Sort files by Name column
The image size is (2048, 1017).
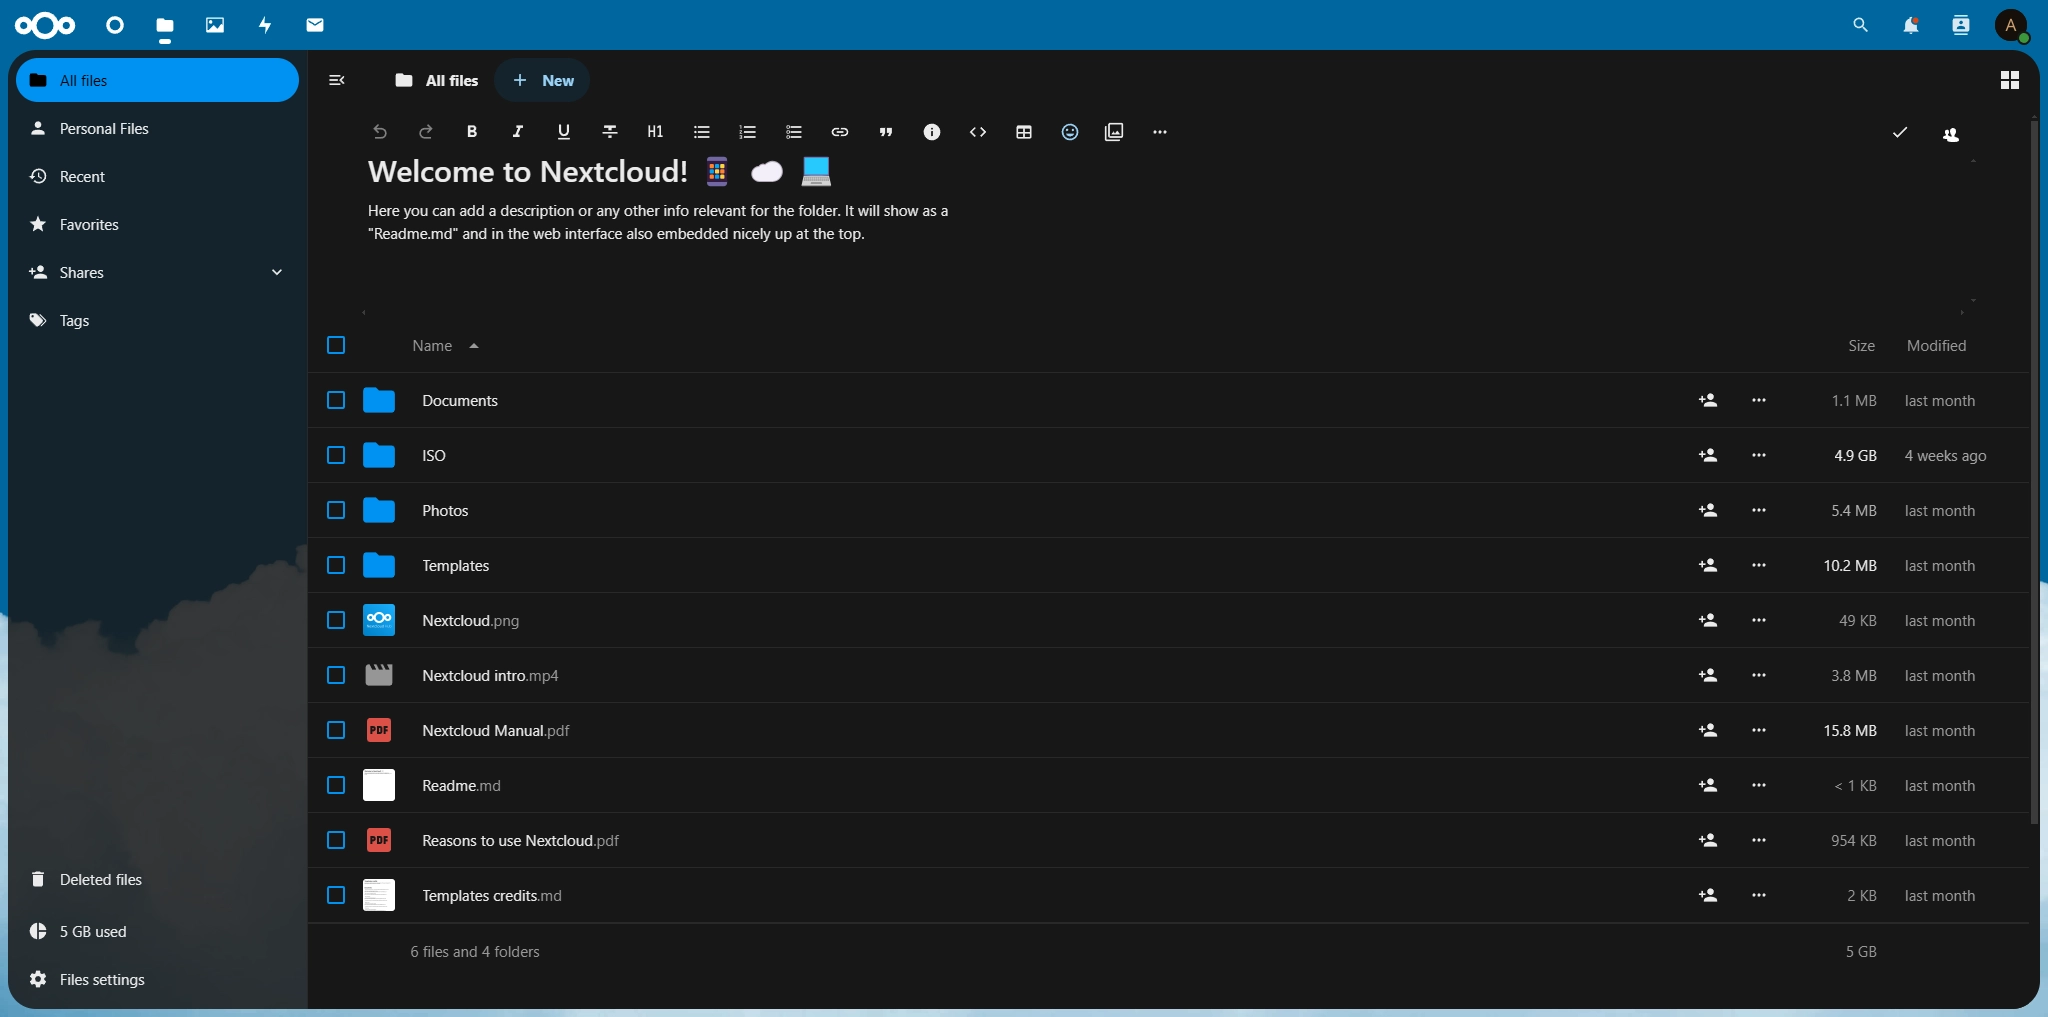445,345
